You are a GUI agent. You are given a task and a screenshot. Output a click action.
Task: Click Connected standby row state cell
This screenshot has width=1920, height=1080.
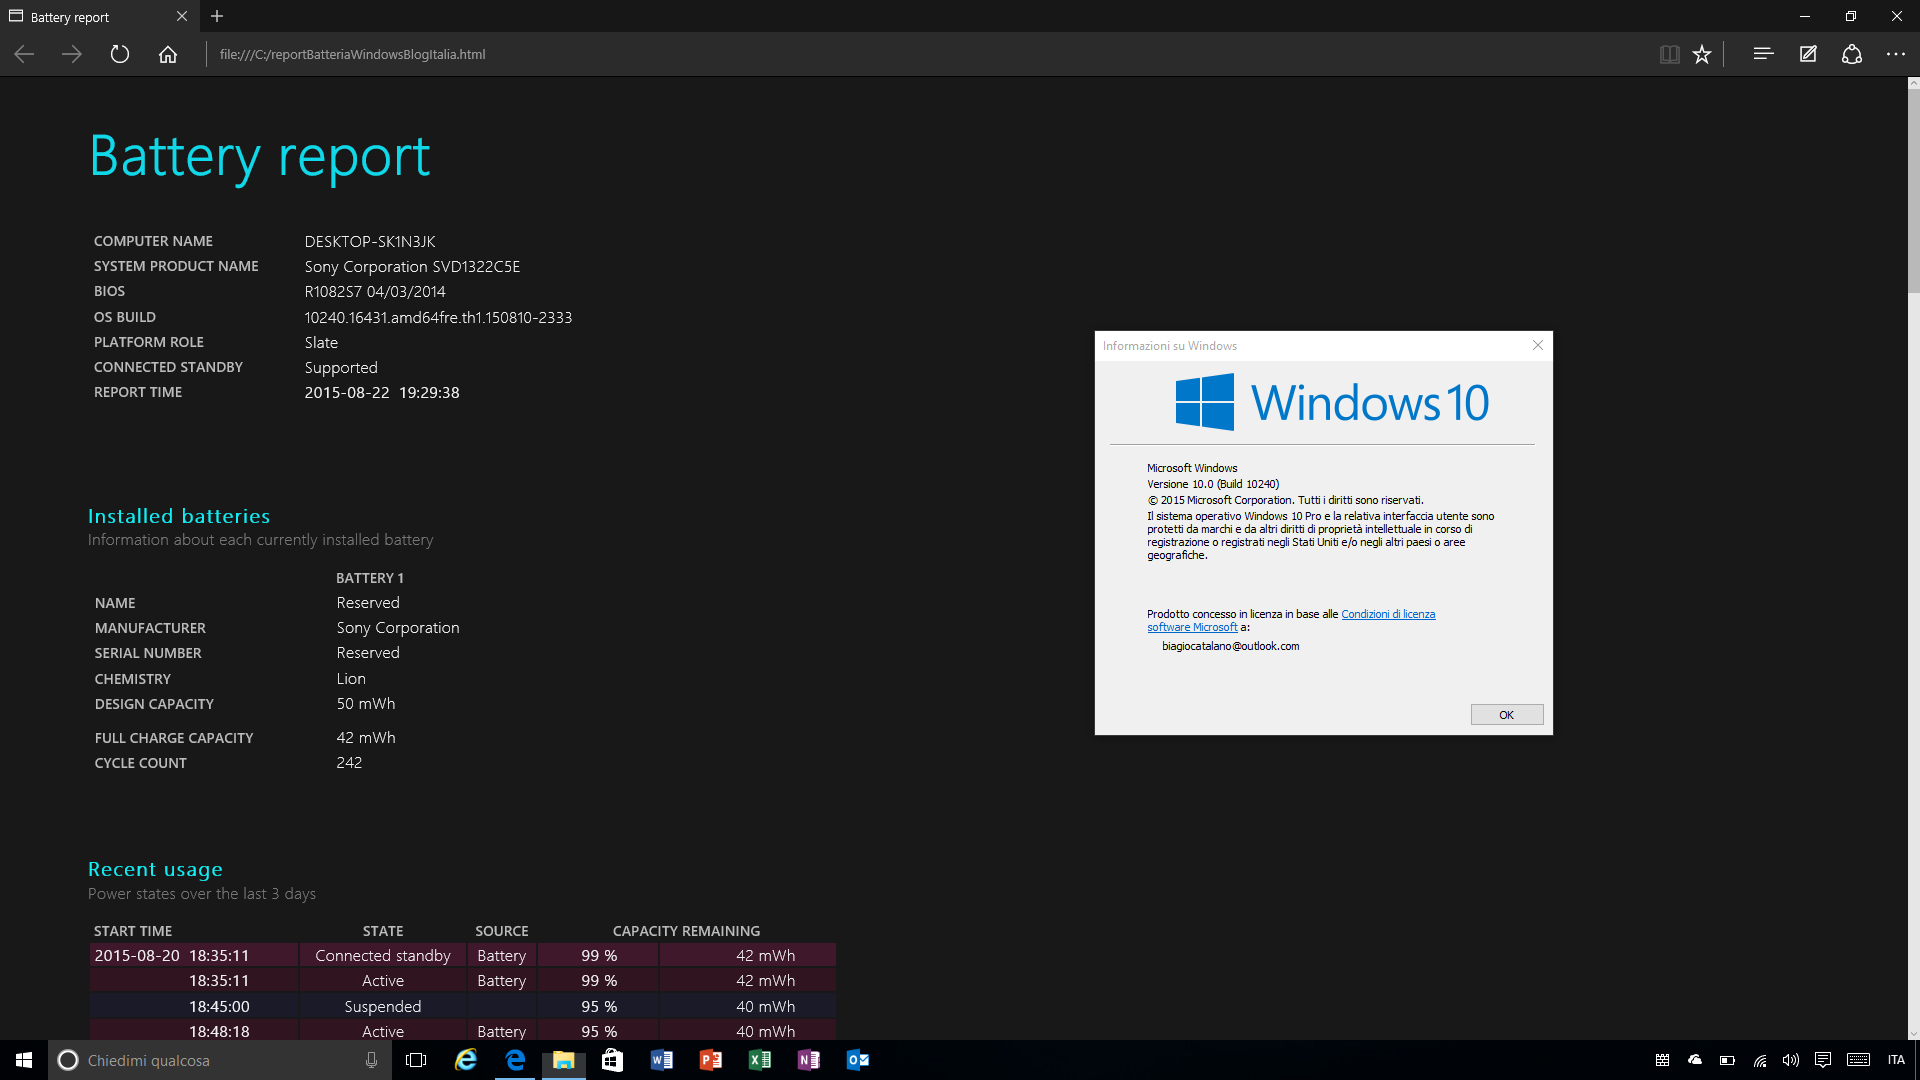pyautogui.click(x=383, y=955)
